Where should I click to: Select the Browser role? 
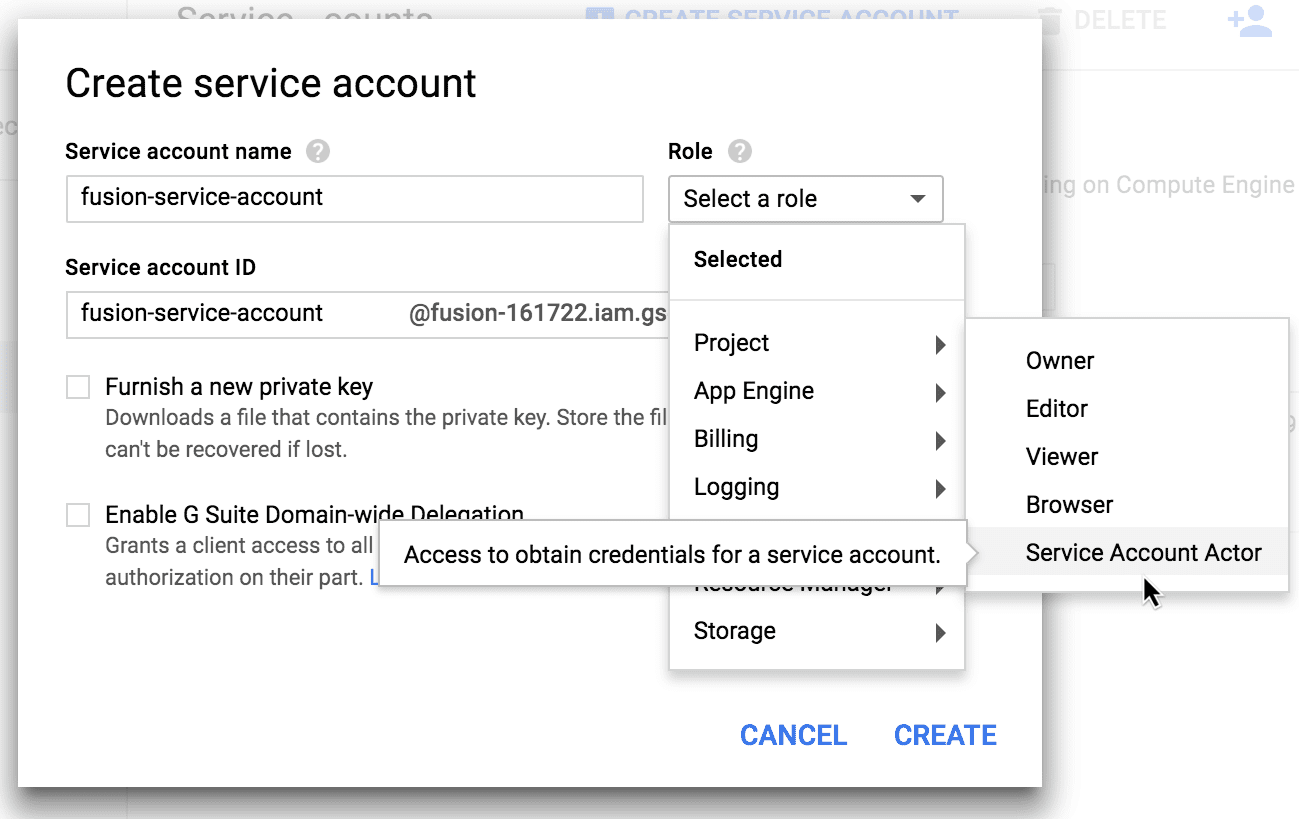pos(1069,505)
